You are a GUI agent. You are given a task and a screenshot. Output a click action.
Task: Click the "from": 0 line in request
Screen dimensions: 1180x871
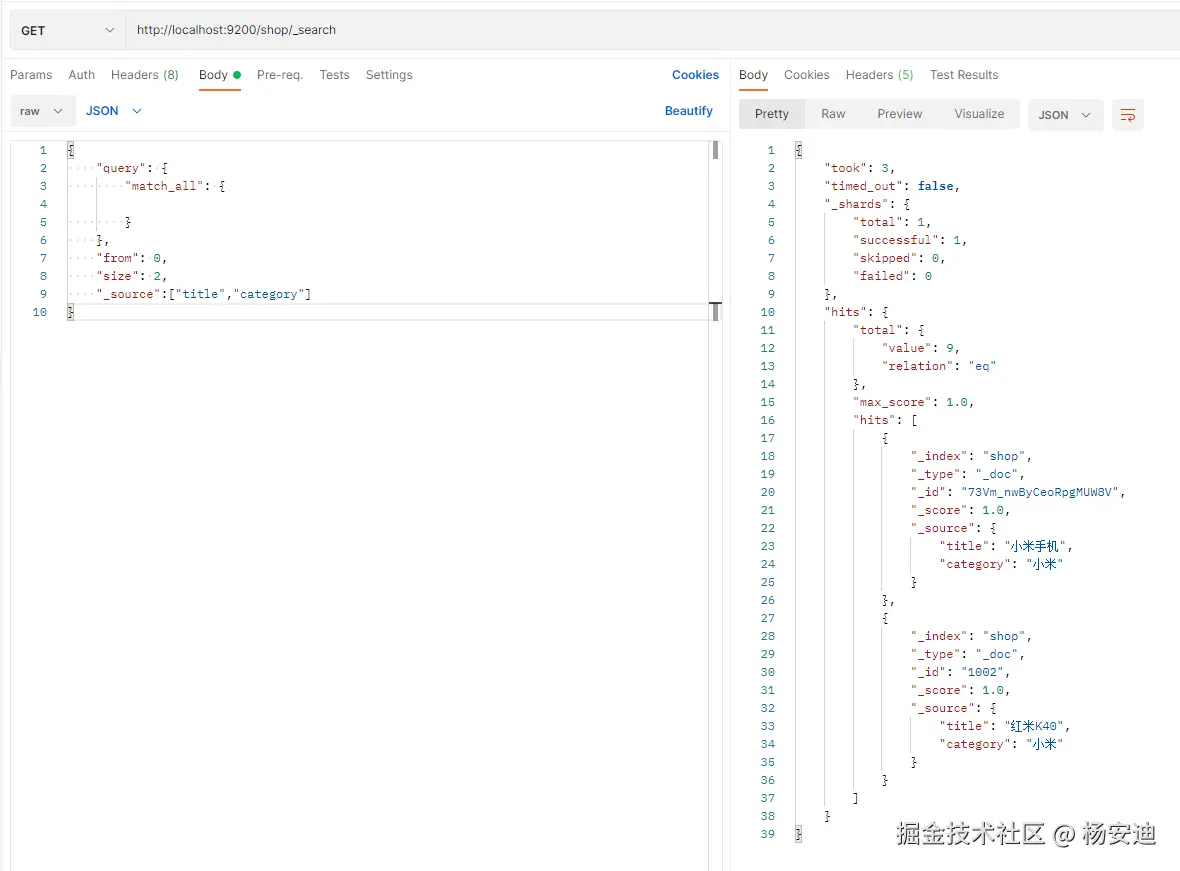pyautogui.click(x=132, y=258)
